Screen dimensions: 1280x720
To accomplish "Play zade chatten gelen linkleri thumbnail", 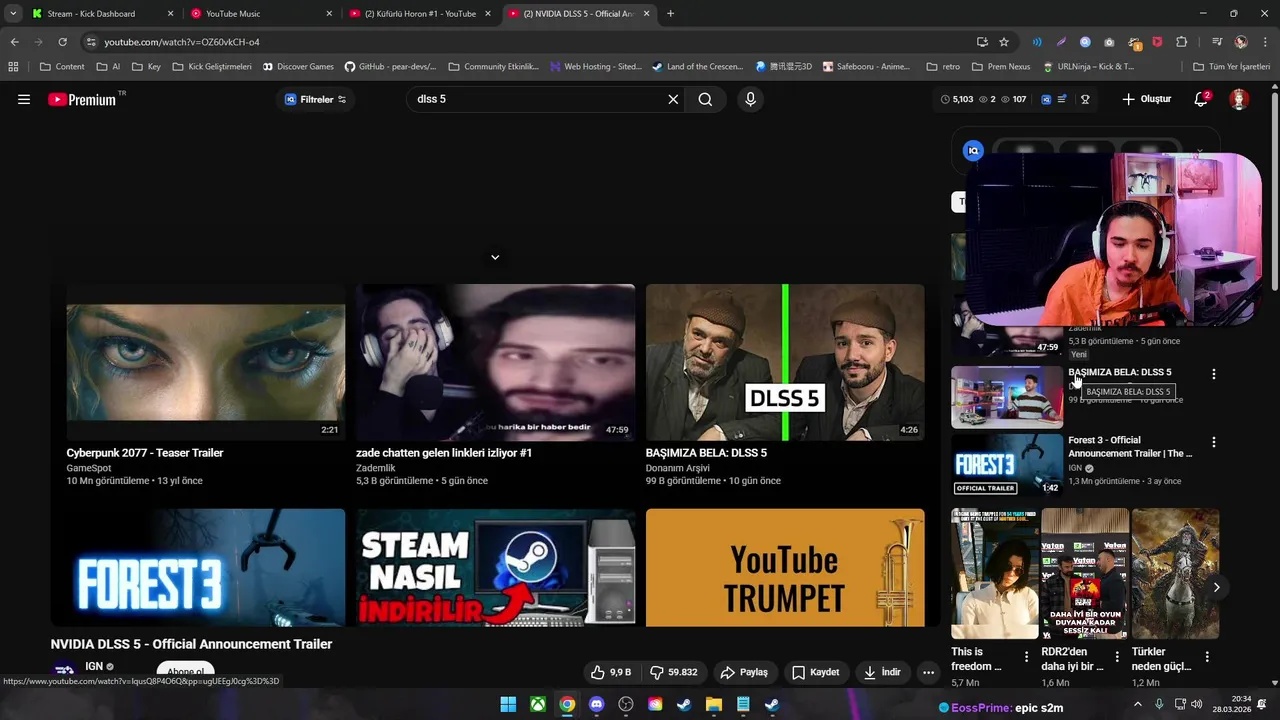I will tap(495, 362).
